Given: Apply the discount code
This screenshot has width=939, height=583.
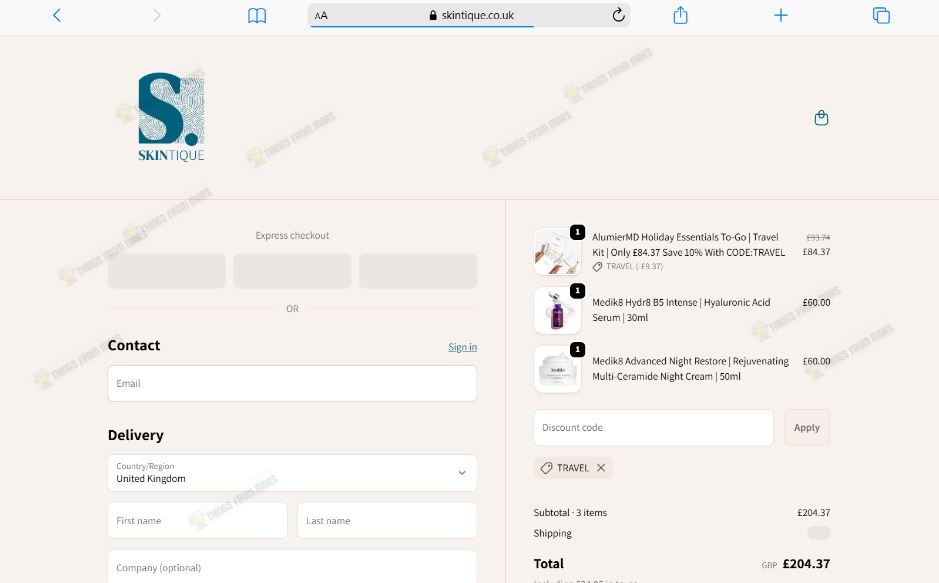Looking at the screenshot, I should 807,427.
